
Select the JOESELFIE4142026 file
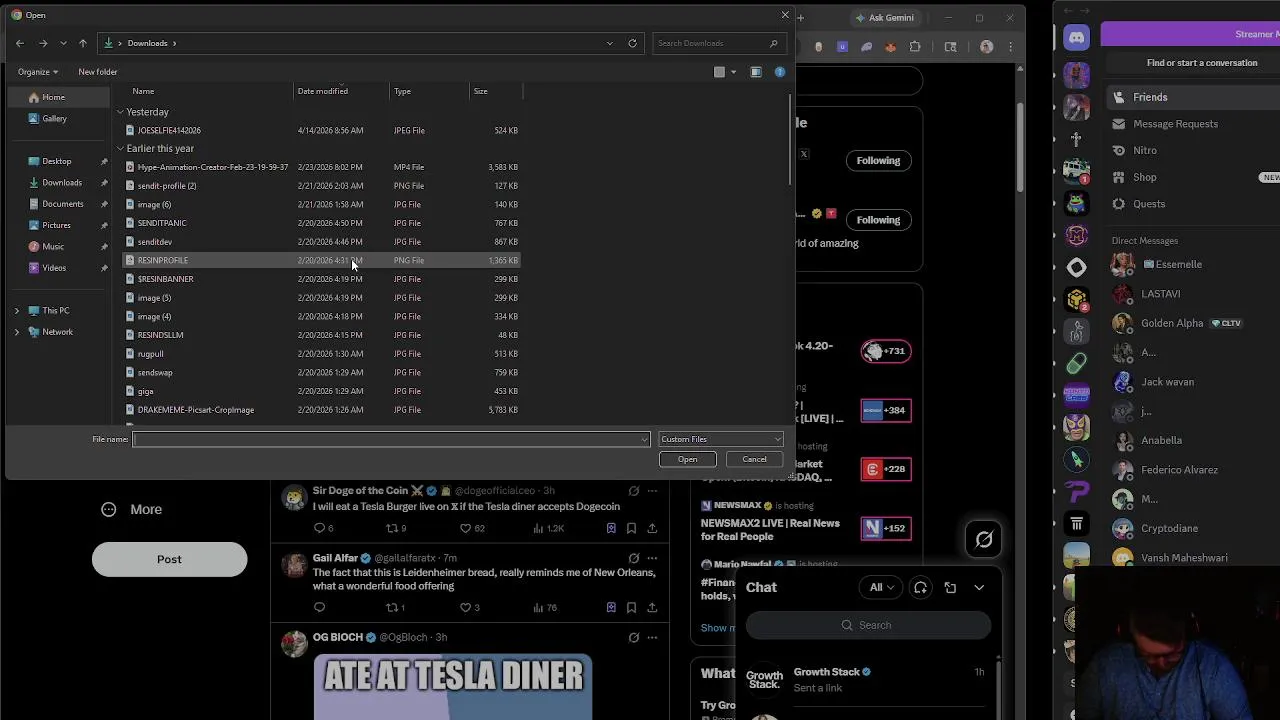(321, 130)
